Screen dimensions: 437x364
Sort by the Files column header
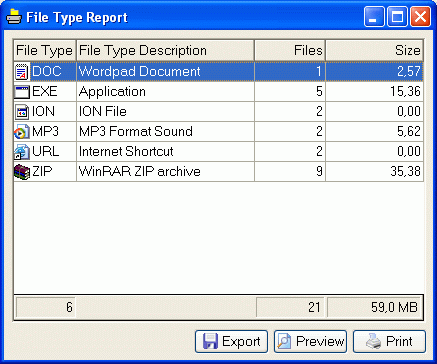pos(290,50)
